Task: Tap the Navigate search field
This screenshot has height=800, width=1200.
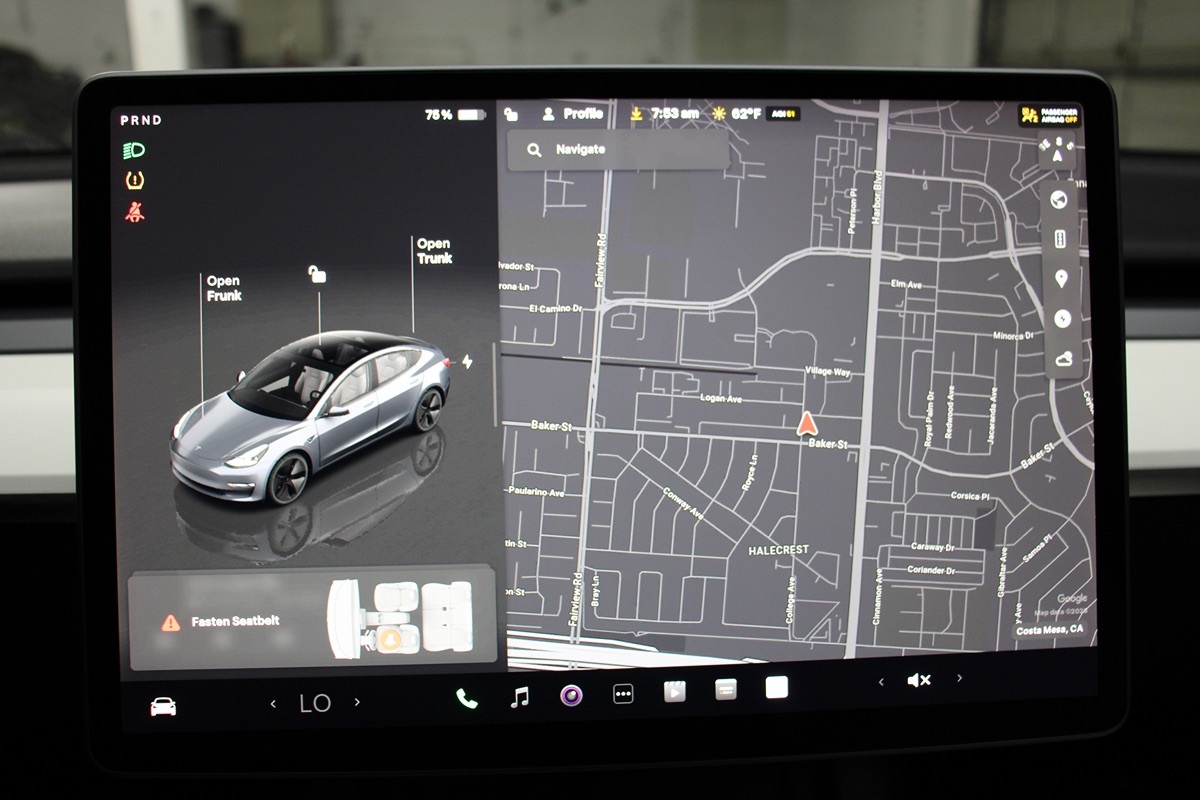Action: click(x=617, y=150)
